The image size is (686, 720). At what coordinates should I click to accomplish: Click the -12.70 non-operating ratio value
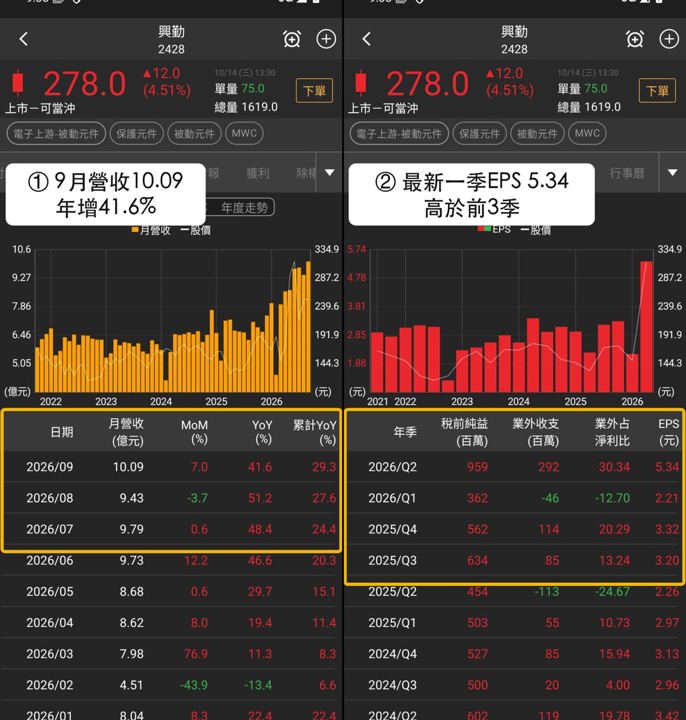click(613, 498)
